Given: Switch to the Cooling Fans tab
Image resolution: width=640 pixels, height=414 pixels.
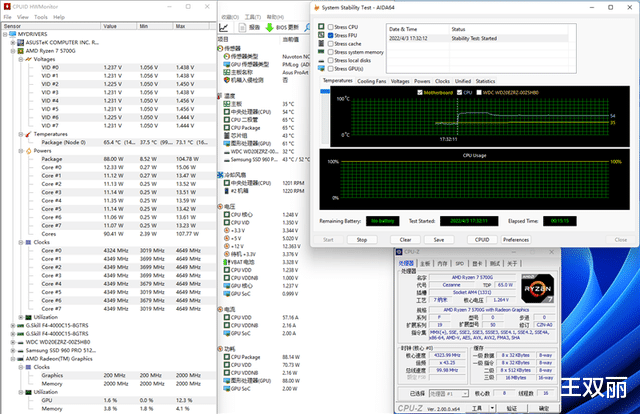Looking at the screenshot, I should (x=372, y=80).
